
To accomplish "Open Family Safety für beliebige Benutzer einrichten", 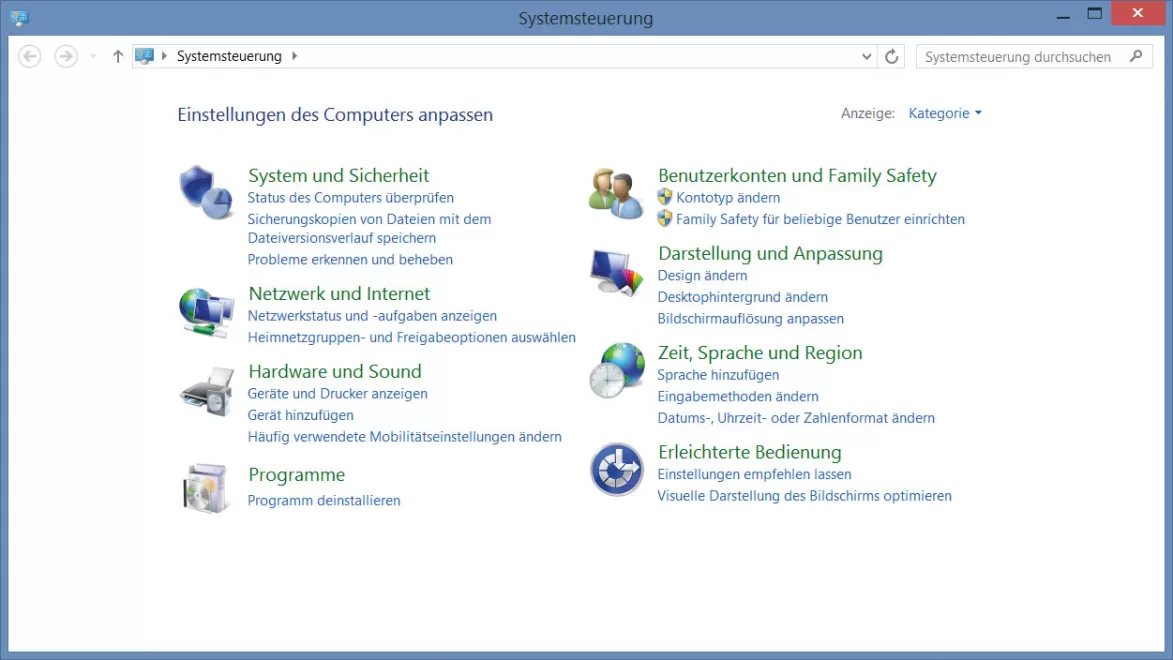I will coord(820,219).
